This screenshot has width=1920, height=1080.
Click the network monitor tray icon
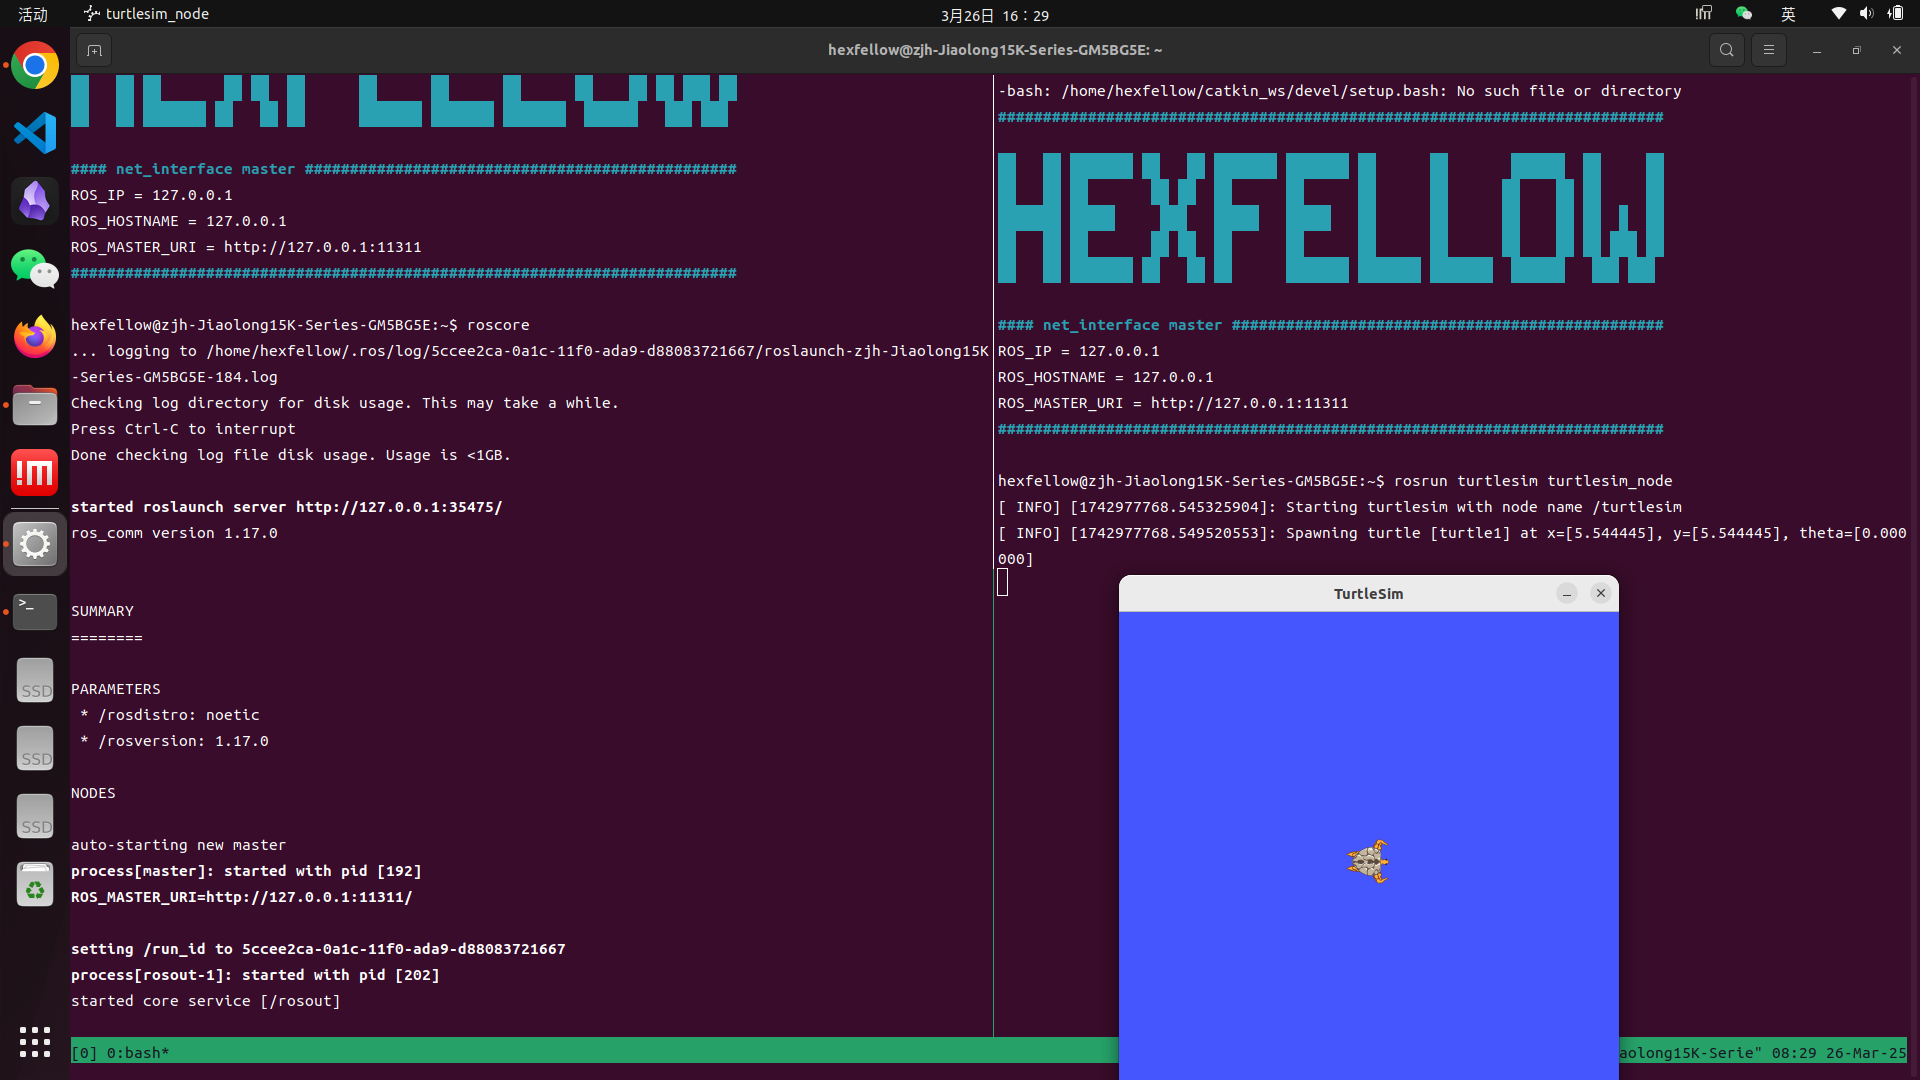click(x=1703, y=14)
